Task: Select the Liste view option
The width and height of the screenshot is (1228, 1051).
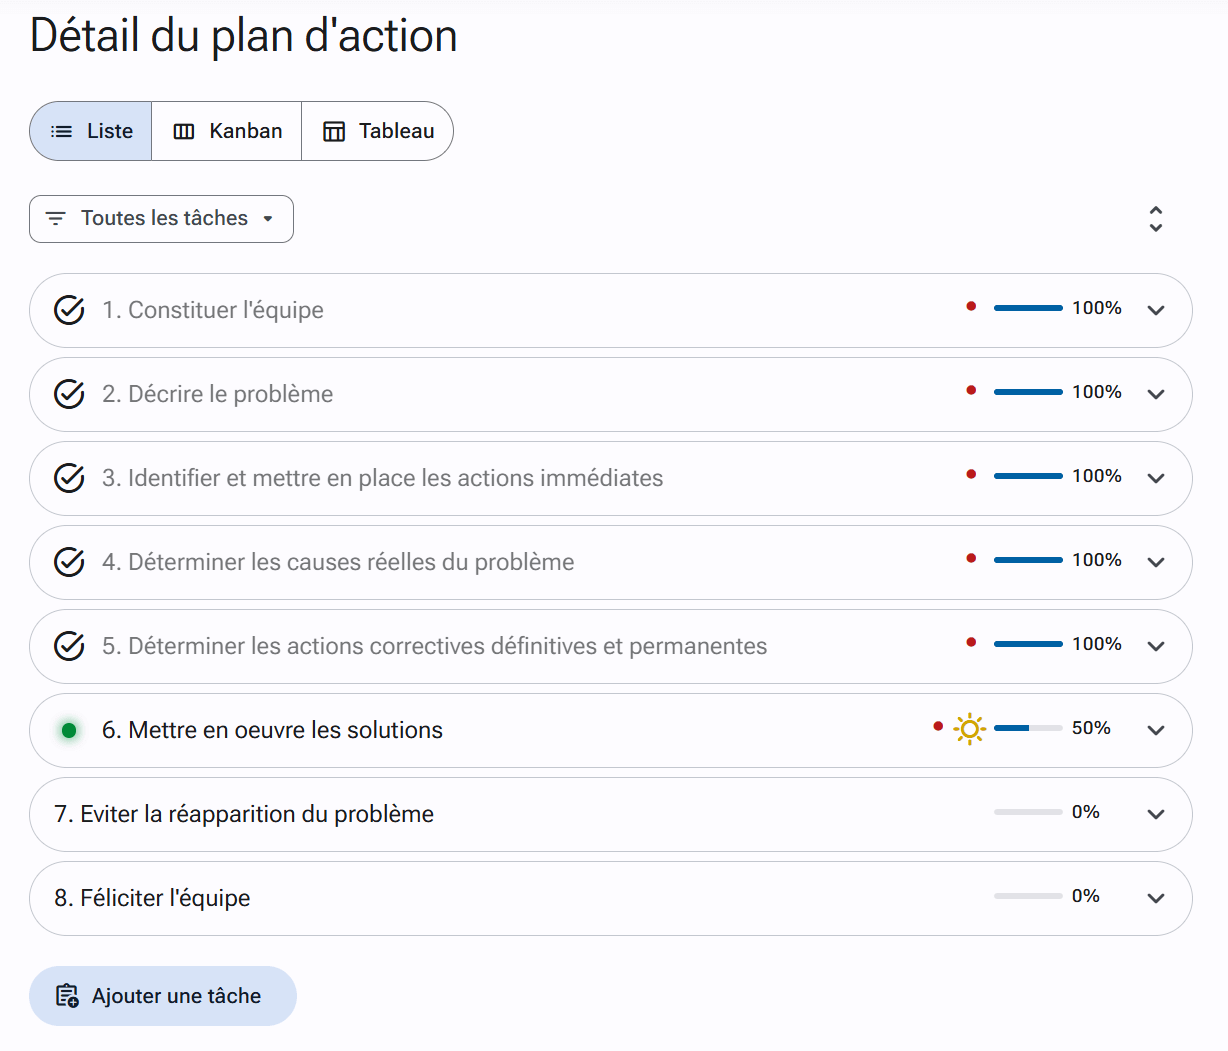Action: pos(91,131)
